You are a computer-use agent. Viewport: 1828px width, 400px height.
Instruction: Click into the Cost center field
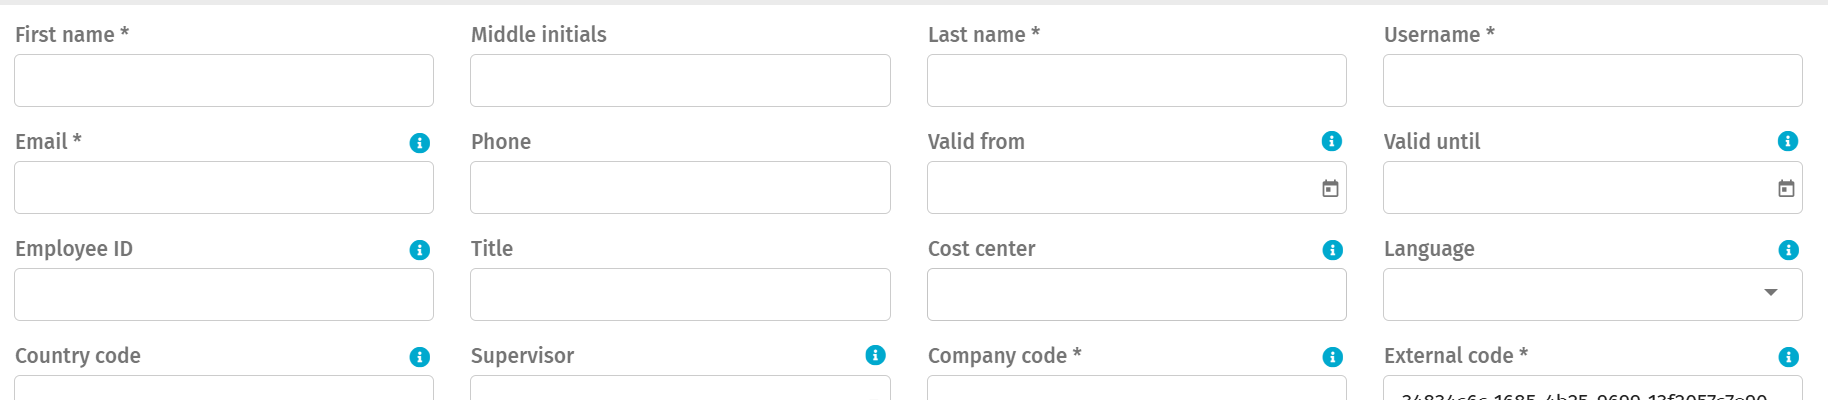(x=1136, y=295)
